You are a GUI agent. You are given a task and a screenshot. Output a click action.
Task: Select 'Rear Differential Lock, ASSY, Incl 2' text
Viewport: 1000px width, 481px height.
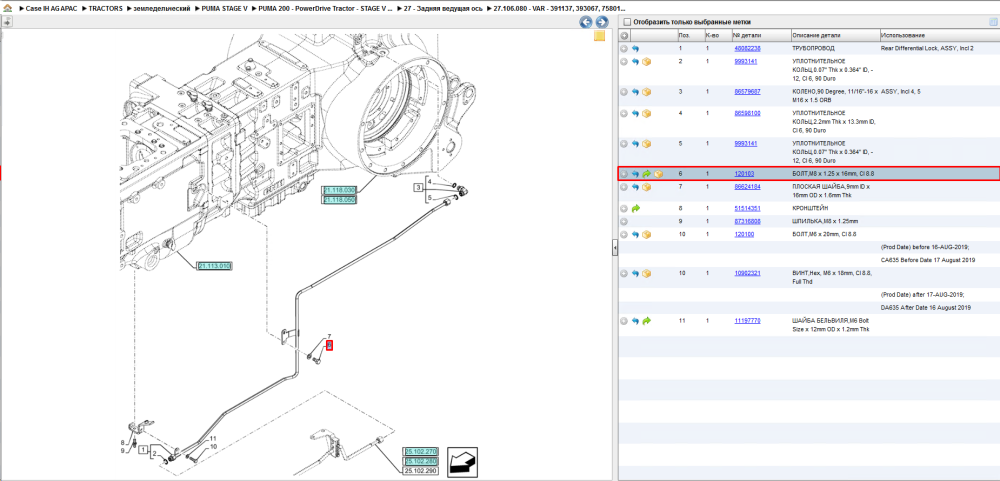pos(927,48)
